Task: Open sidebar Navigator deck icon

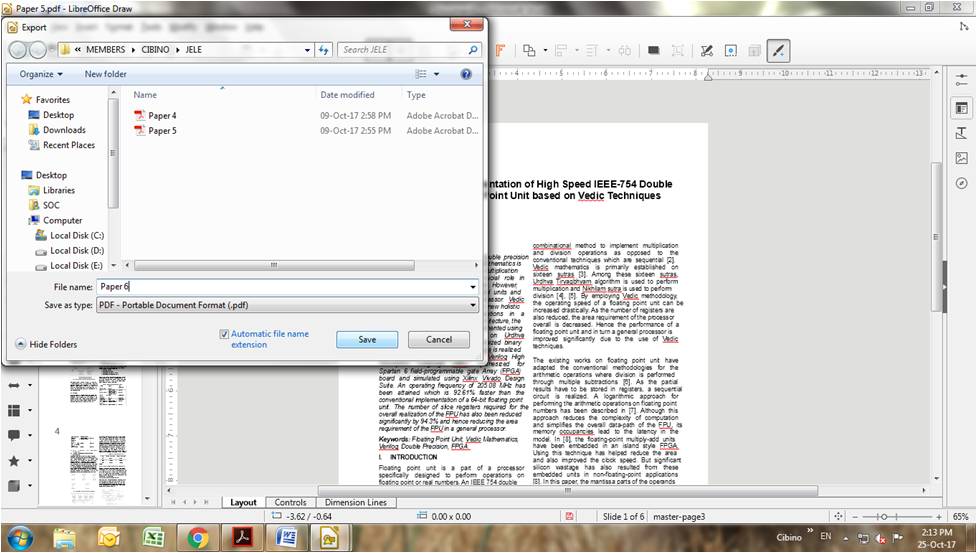Action: [961, 183]
